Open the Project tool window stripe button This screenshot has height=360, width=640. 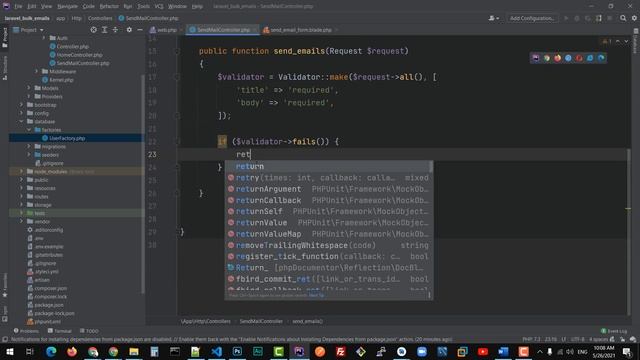[4, 38]
